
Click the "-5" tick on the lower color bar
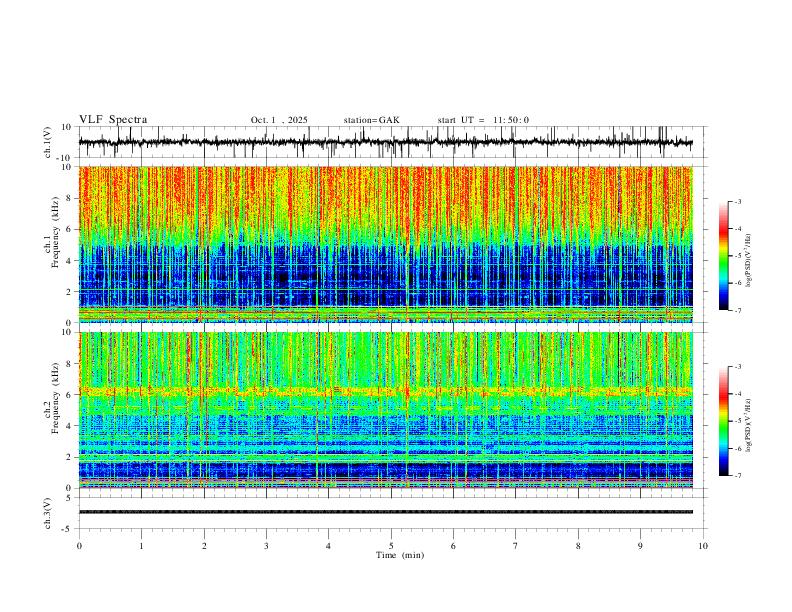738,421
